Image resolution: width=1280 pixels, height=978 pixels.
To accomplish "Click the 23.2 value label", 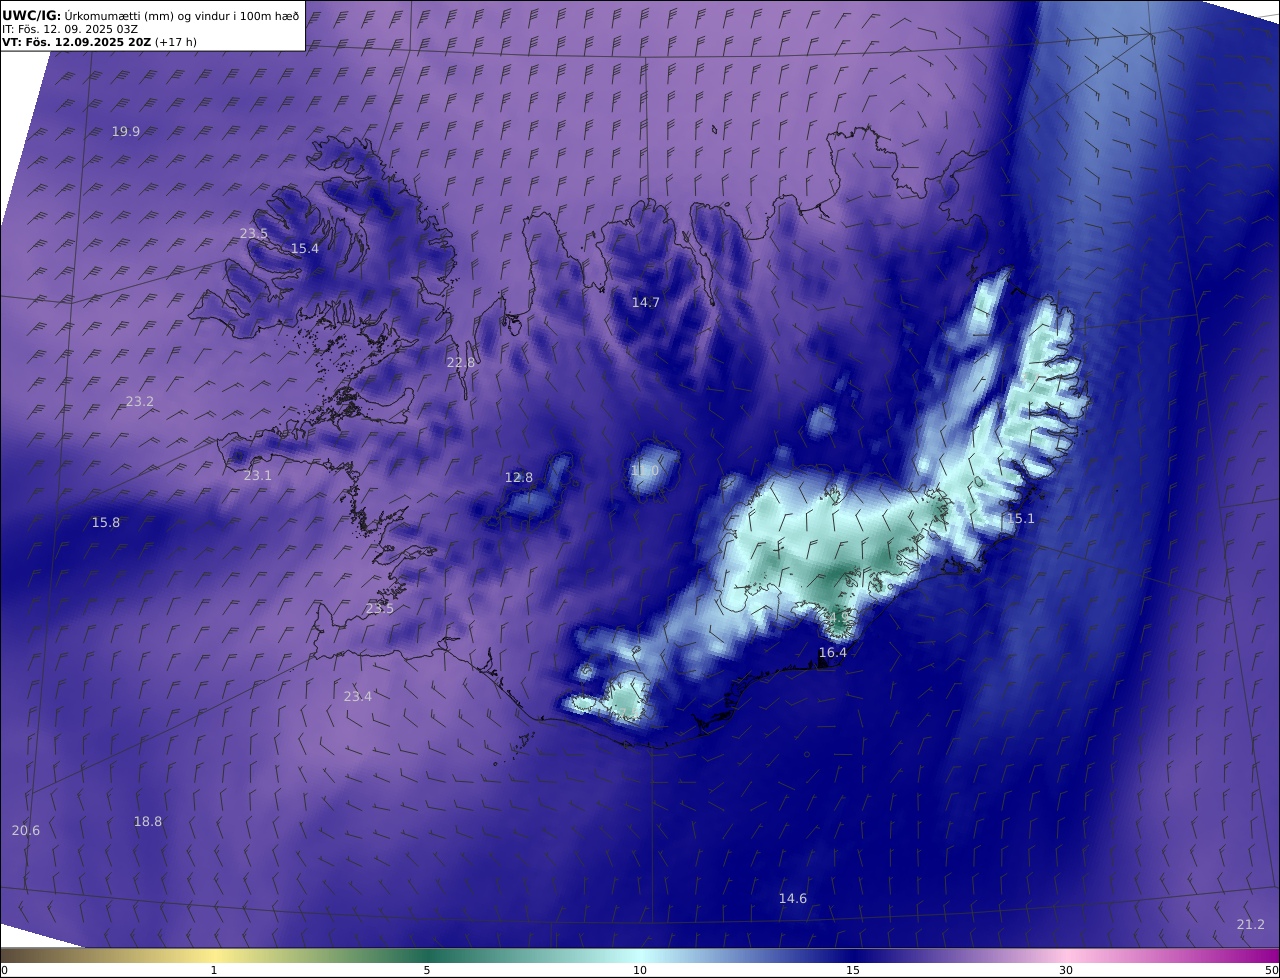I will (140, 401).
